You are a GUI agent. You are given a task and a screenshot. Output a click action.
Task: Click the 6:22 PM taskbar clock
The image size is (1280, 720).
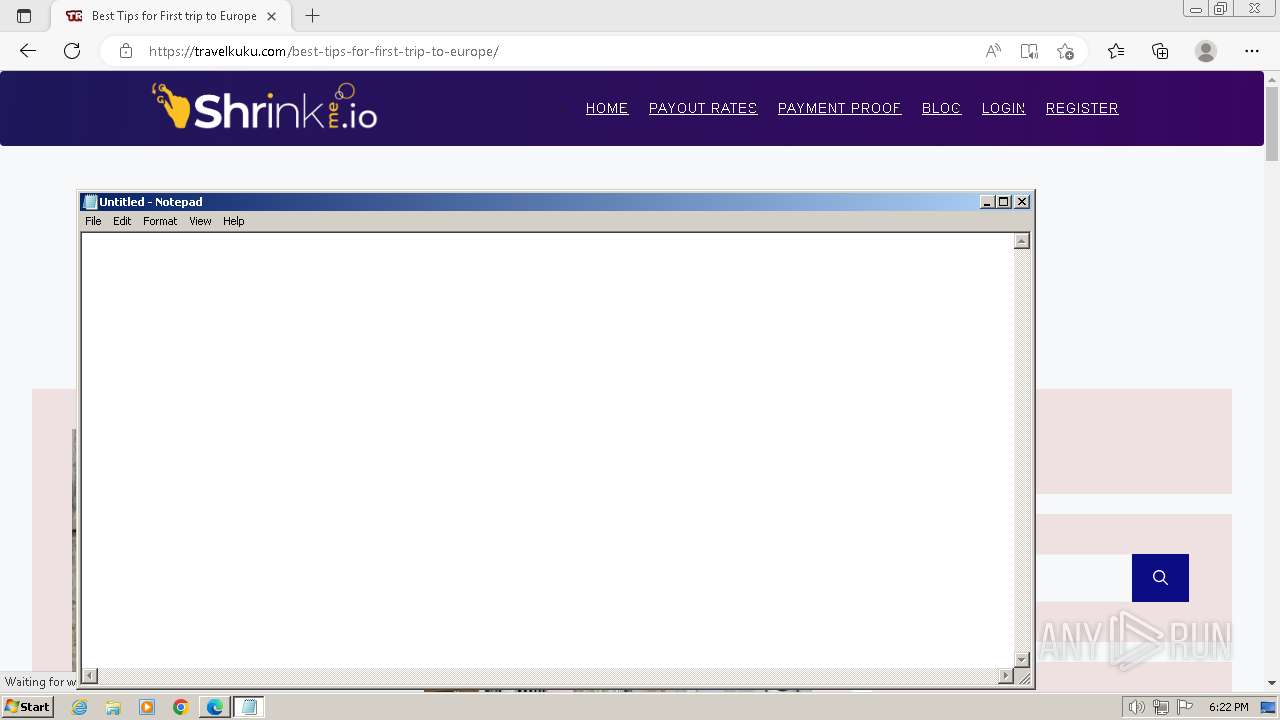(1228, 707)
